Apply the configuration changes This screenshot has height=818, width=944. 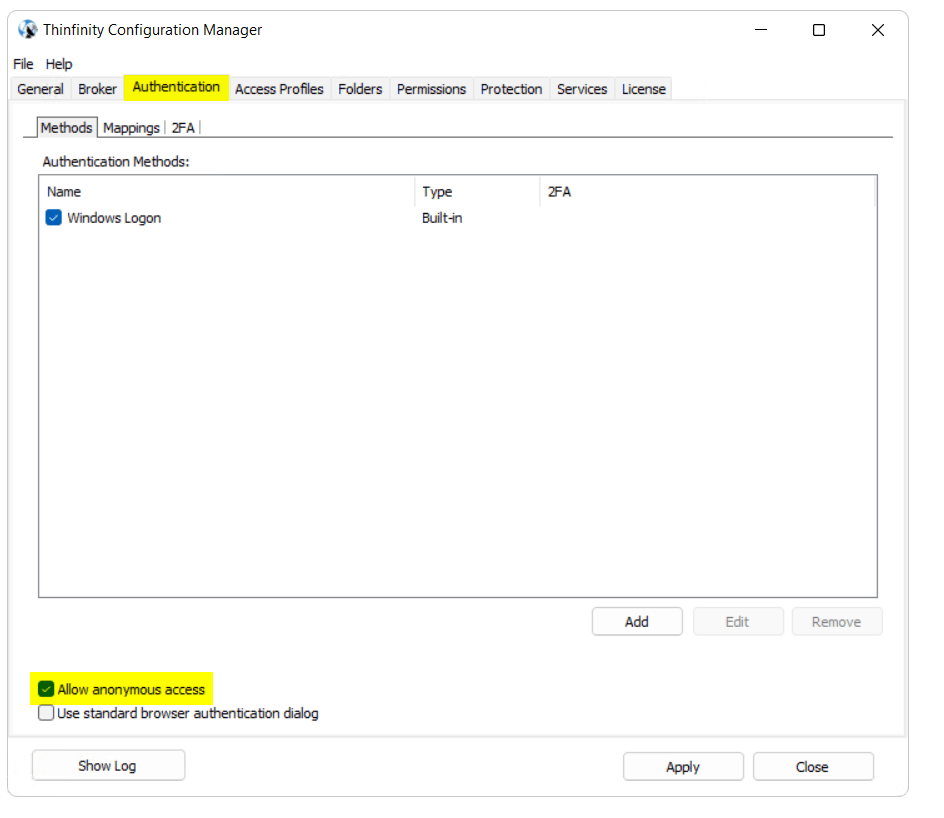pyautogui.click(x=683, y=767)
